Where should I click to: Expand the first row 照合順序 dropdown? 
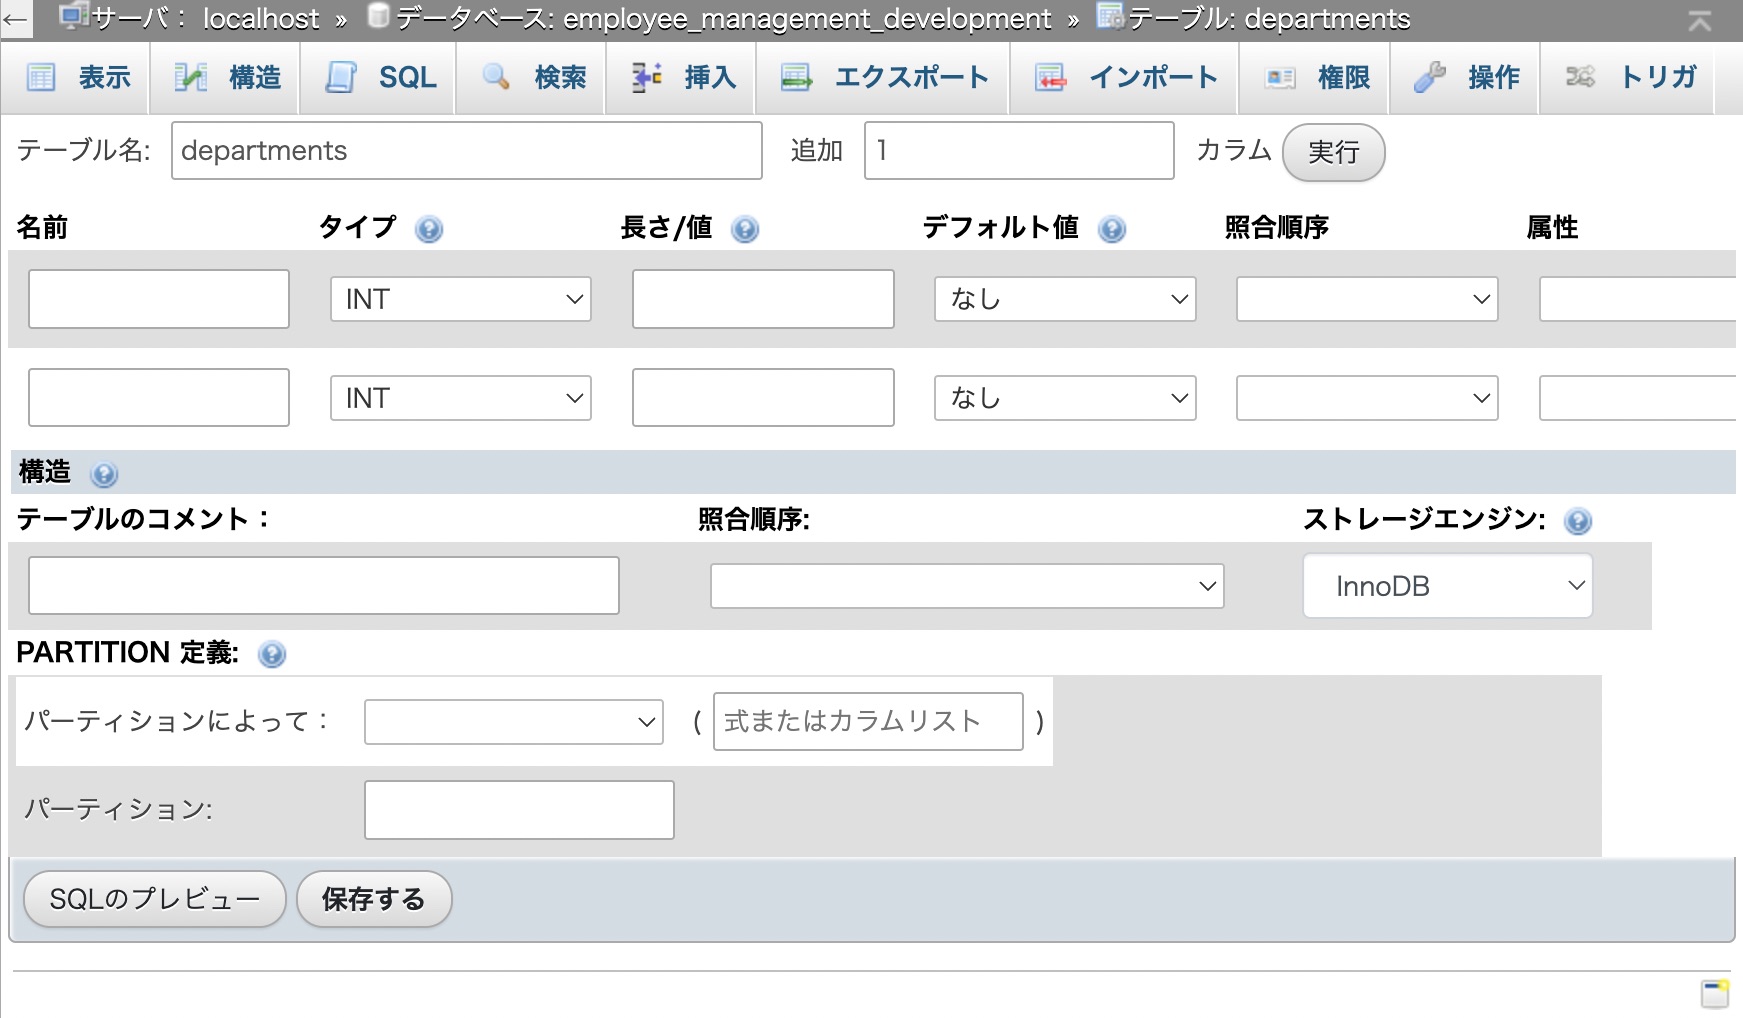1366,299
